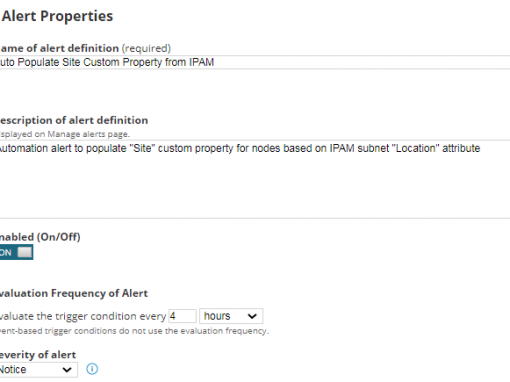Viewport: 510px width, 382px height.
Task: Click the ON text inside the enabled switch
Action: coord(6,253)
